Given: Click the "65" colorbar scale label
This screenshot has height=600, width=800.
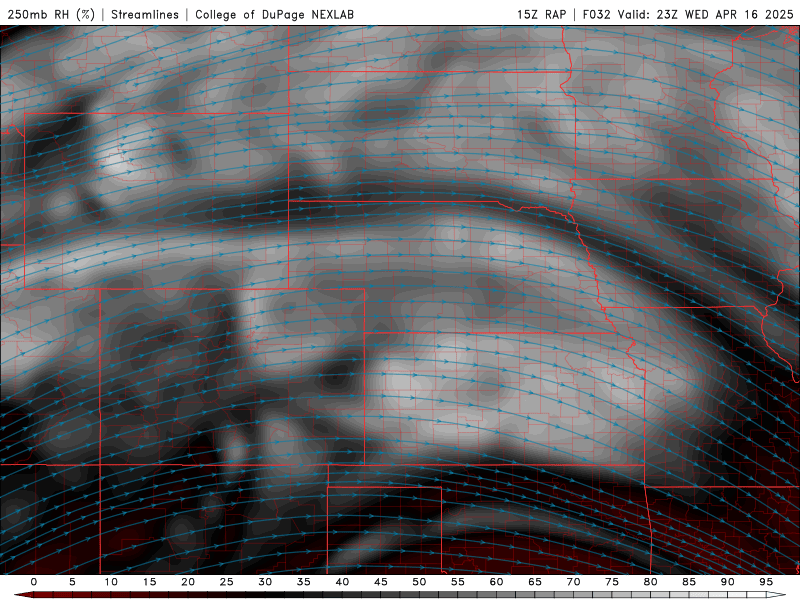Looking at the screenshot, I should pos(535,582).
